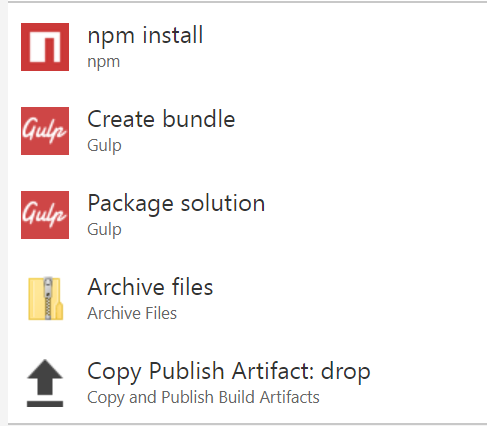Click the upload arrow publish artifact icon
The height and width of the screenshot is (426, 487).
click(45, 383)
